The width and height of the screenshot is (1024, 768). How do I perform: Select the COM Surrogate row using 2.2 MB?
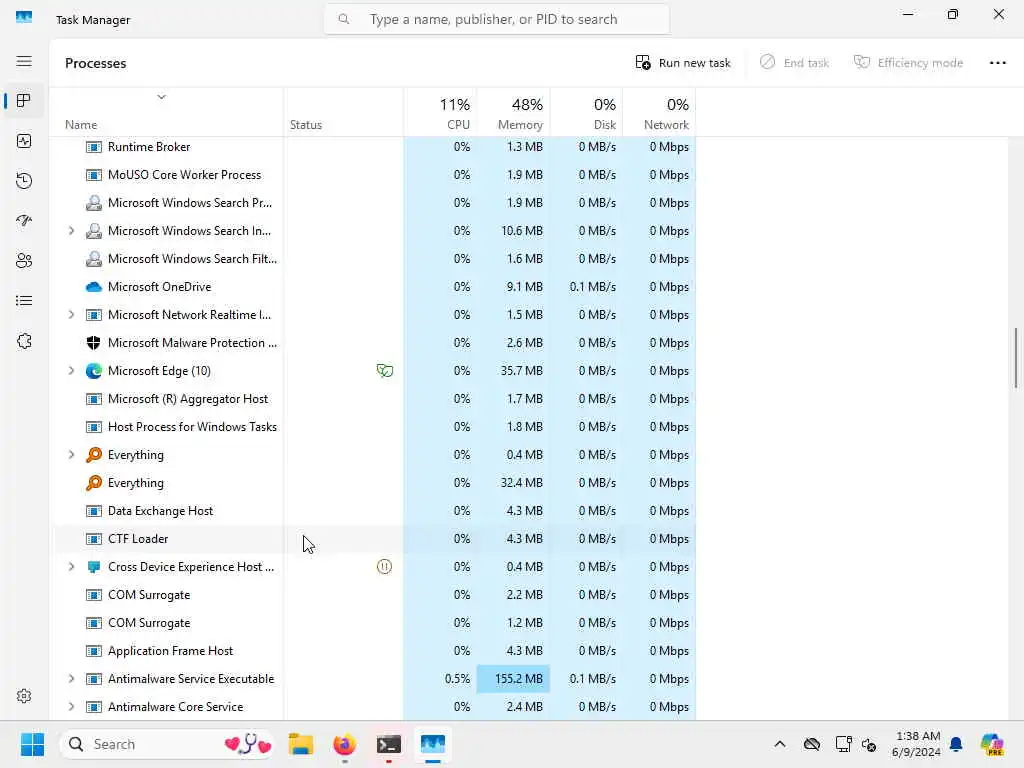pyautogui.click(x=374, y=595)
